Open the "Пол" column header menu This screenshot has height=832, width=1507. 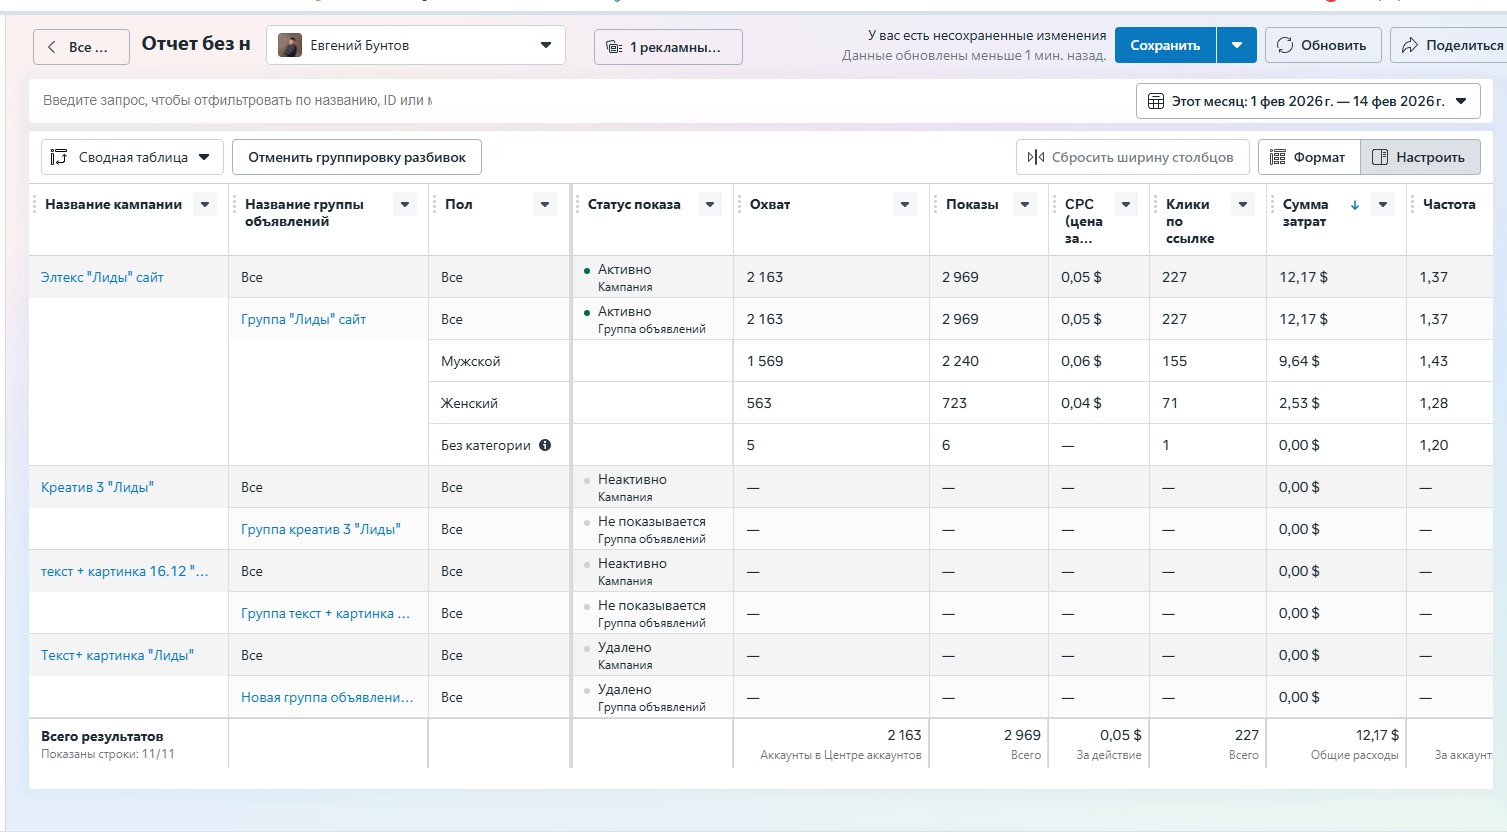(x=544, y=205)
